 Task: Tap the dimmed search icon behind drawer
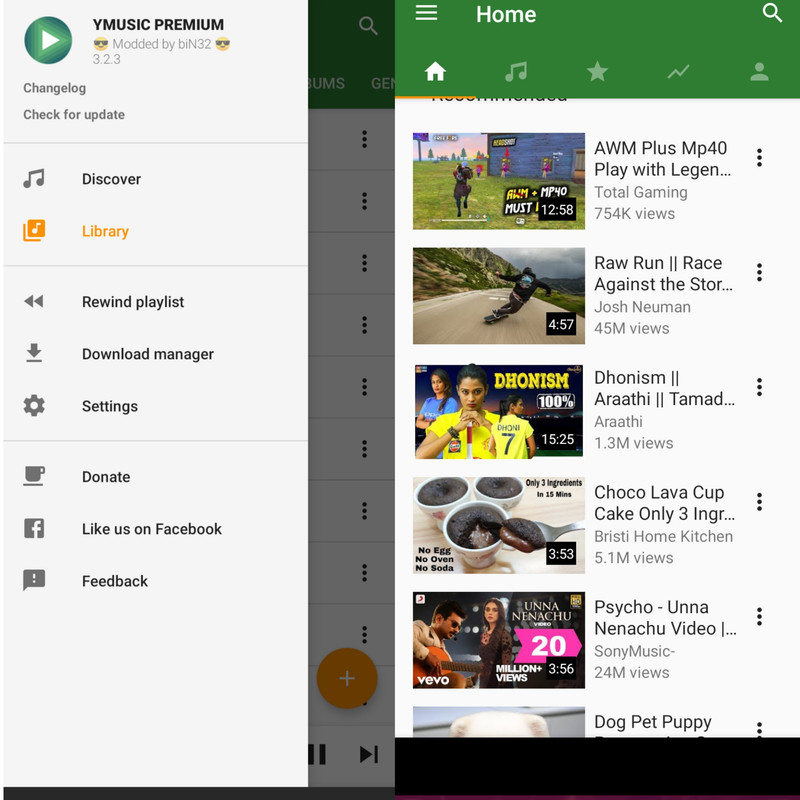pyautogui.click(x=368, y=25)
